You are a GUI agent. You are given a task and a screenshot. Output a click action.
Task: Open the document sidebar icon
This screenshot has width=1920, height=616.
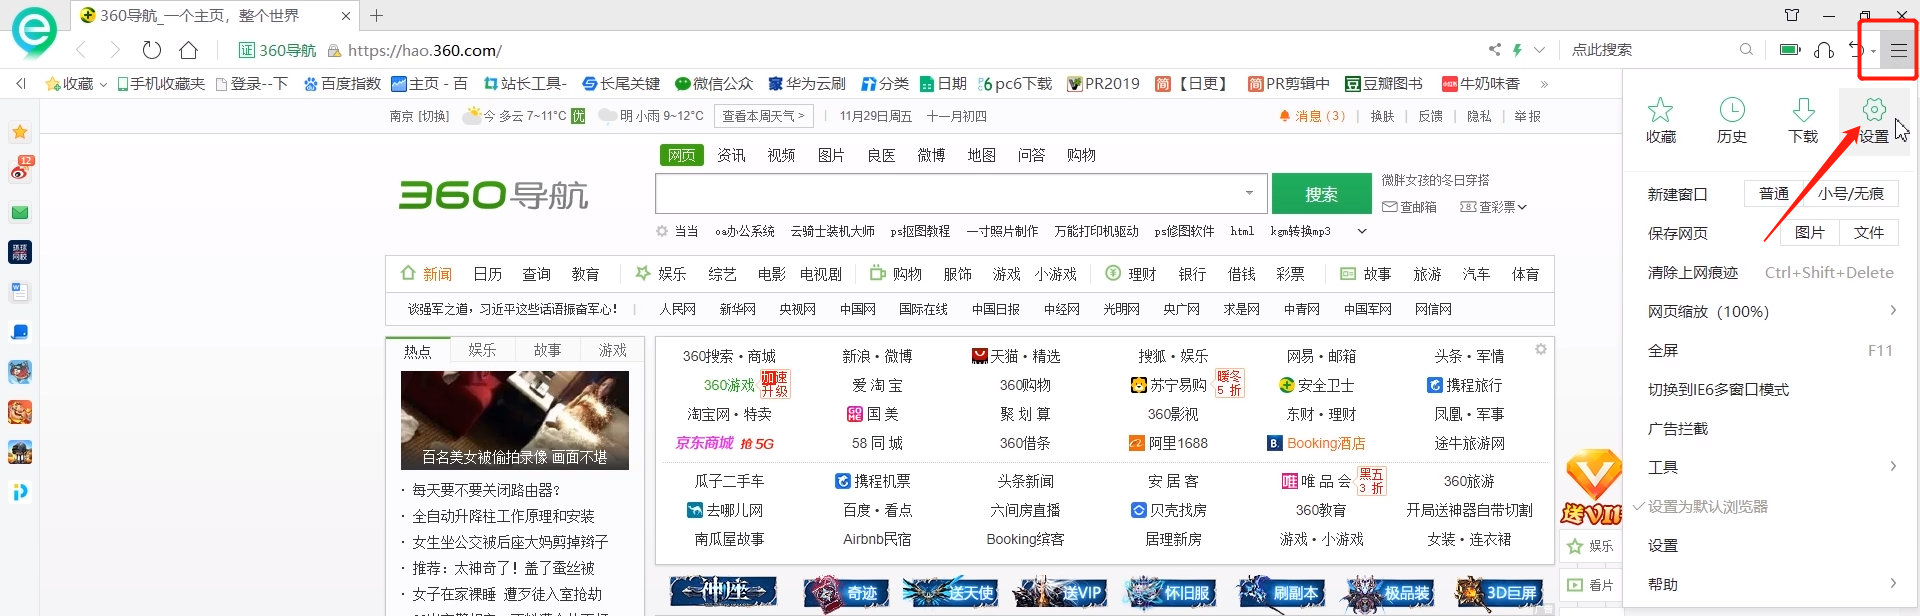click(x=20, y=292)
